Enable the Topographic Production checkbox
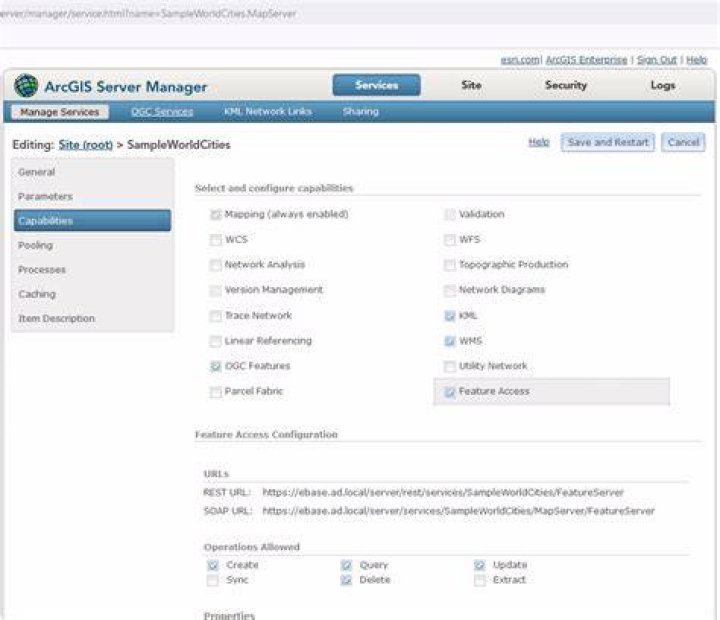Image resolution: width=720 pixels, height=620 pixels. [x=450, y=265]
